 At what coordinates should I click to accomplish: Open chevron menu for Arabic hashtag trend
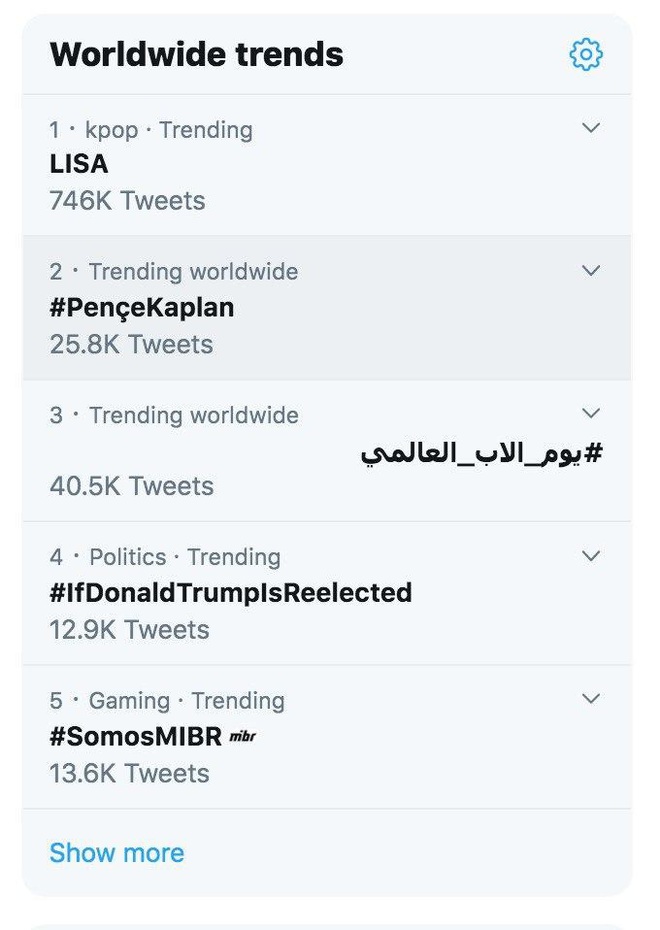[x=591, y=413]
